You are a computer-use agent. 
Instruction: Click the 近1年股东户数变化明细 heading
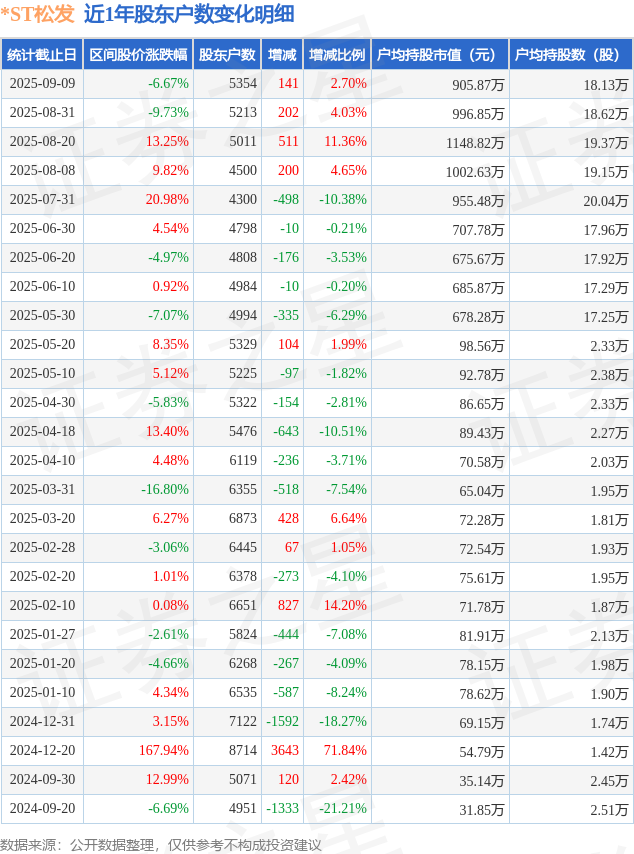(x=189, y=14)
